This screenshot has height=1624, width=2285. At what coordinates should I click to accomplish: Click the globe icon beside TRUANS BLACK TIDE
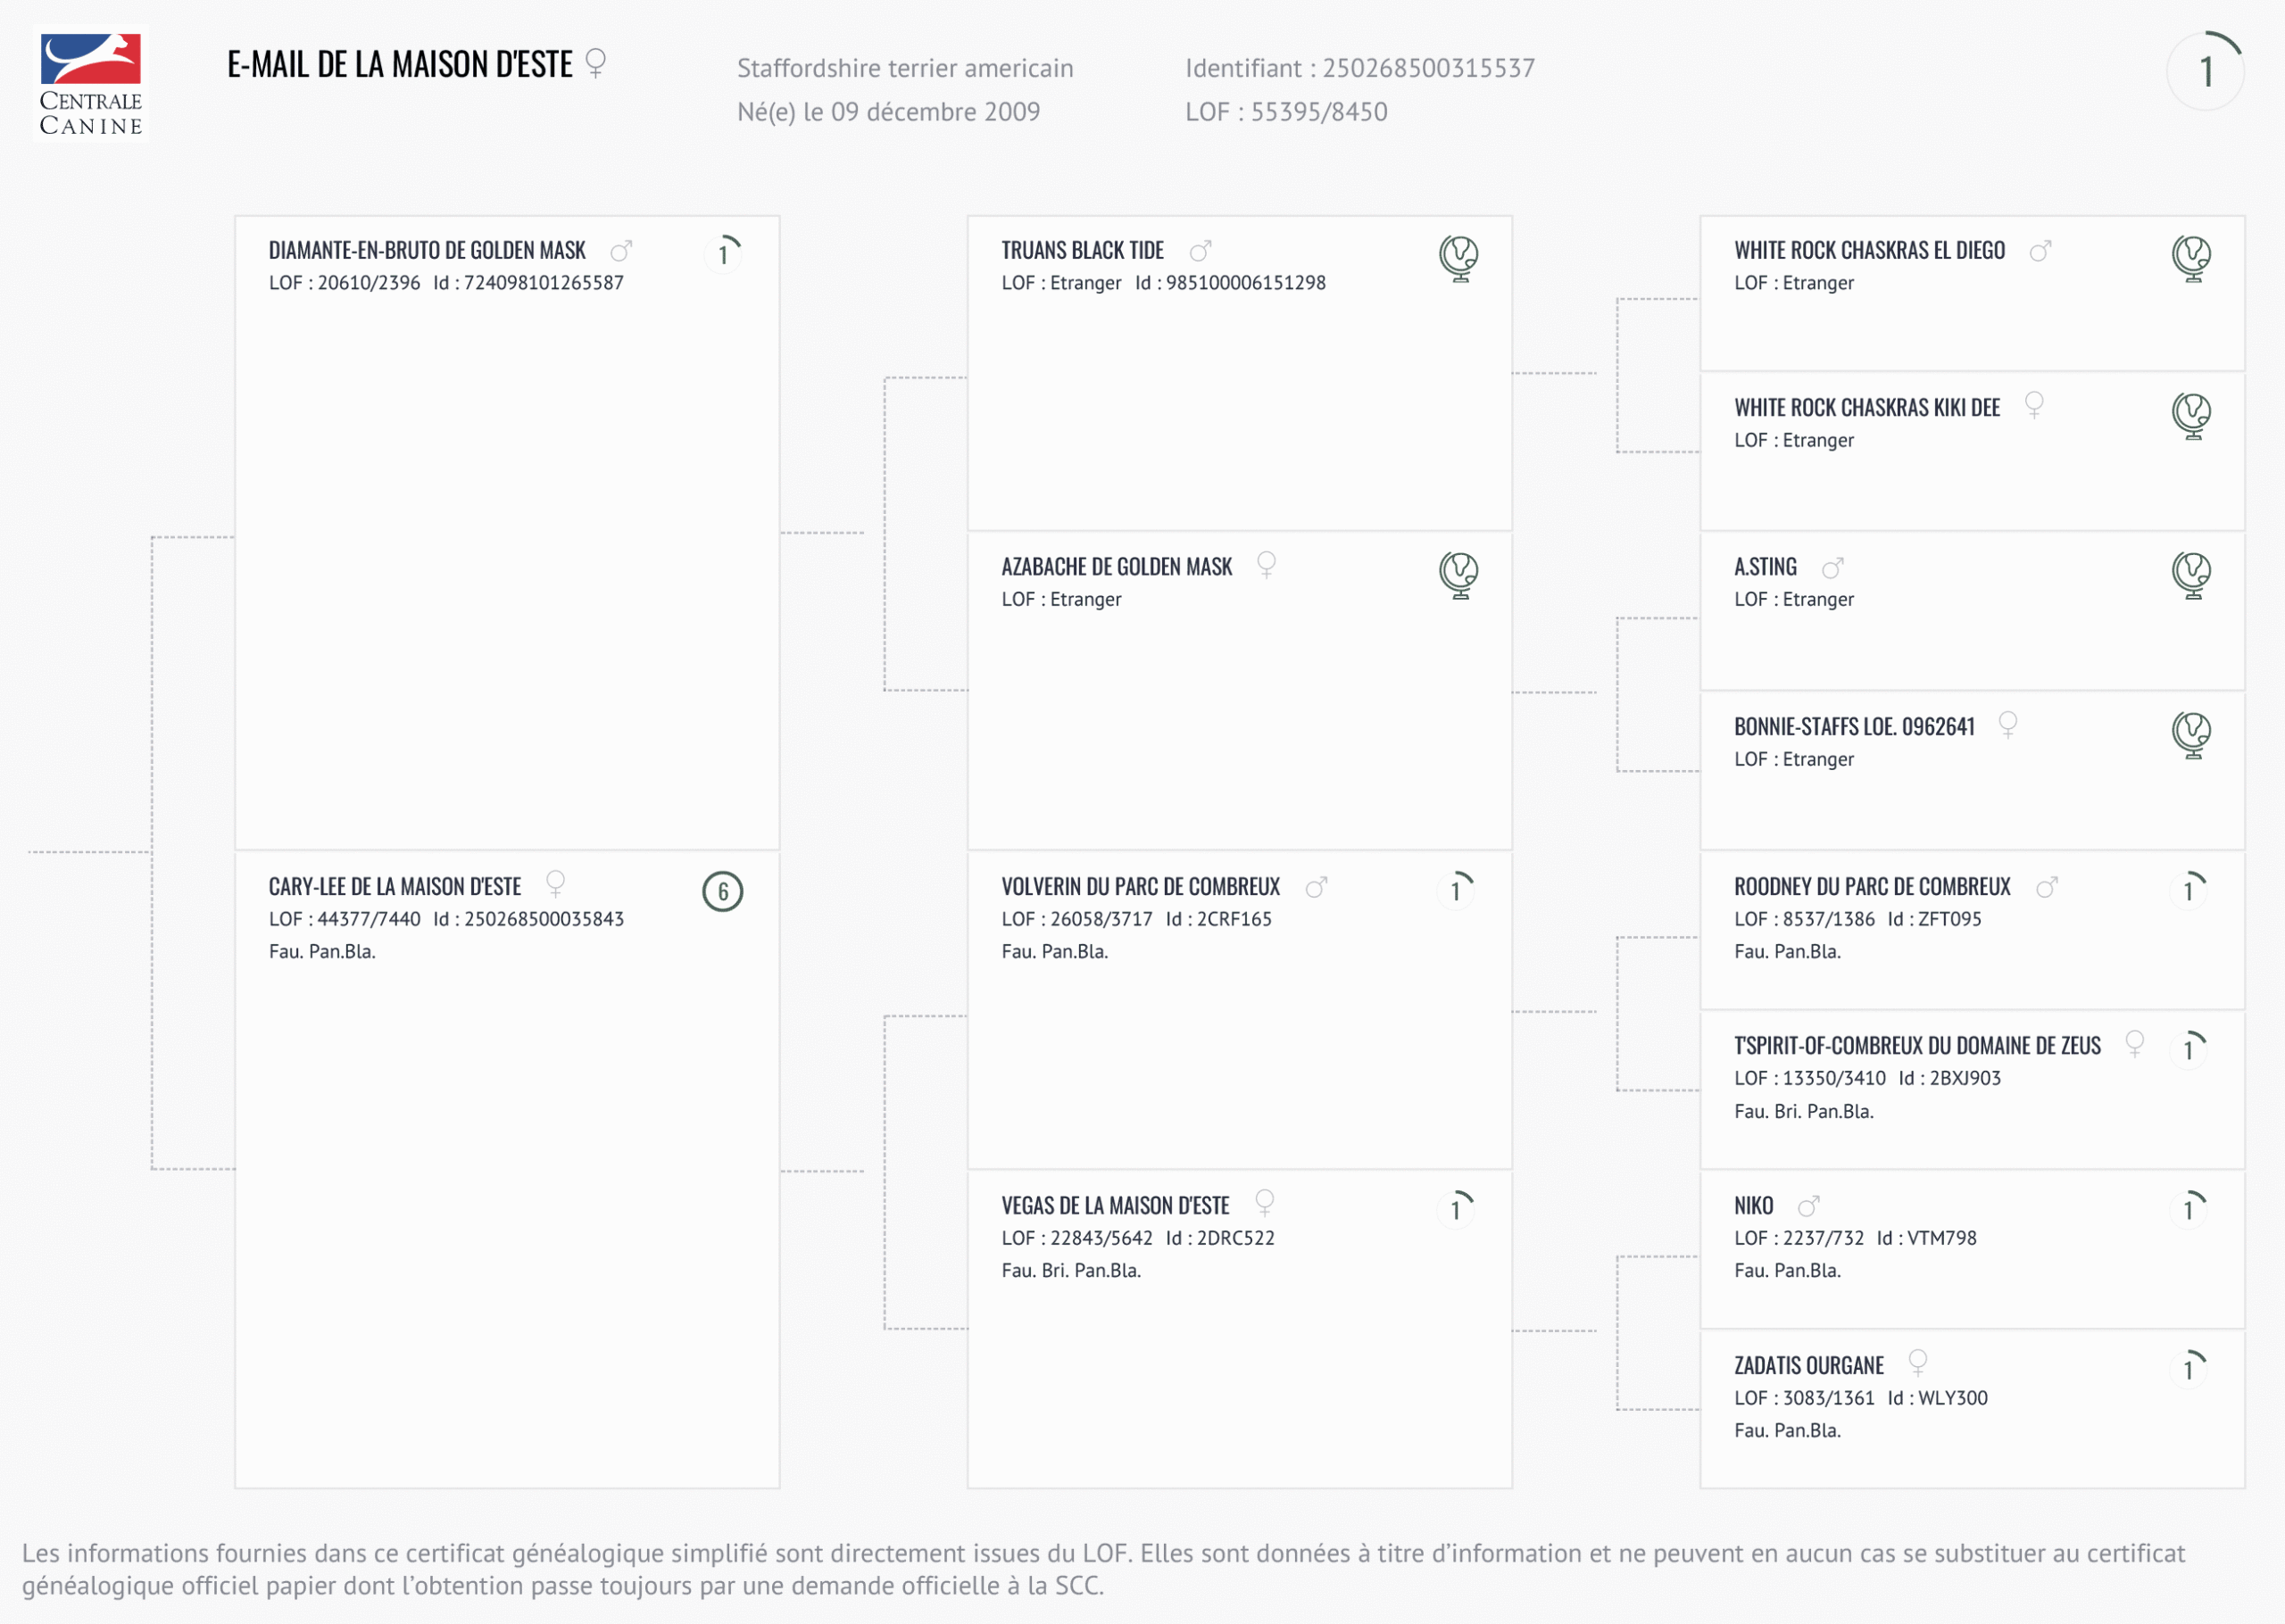pos(1459,258)
